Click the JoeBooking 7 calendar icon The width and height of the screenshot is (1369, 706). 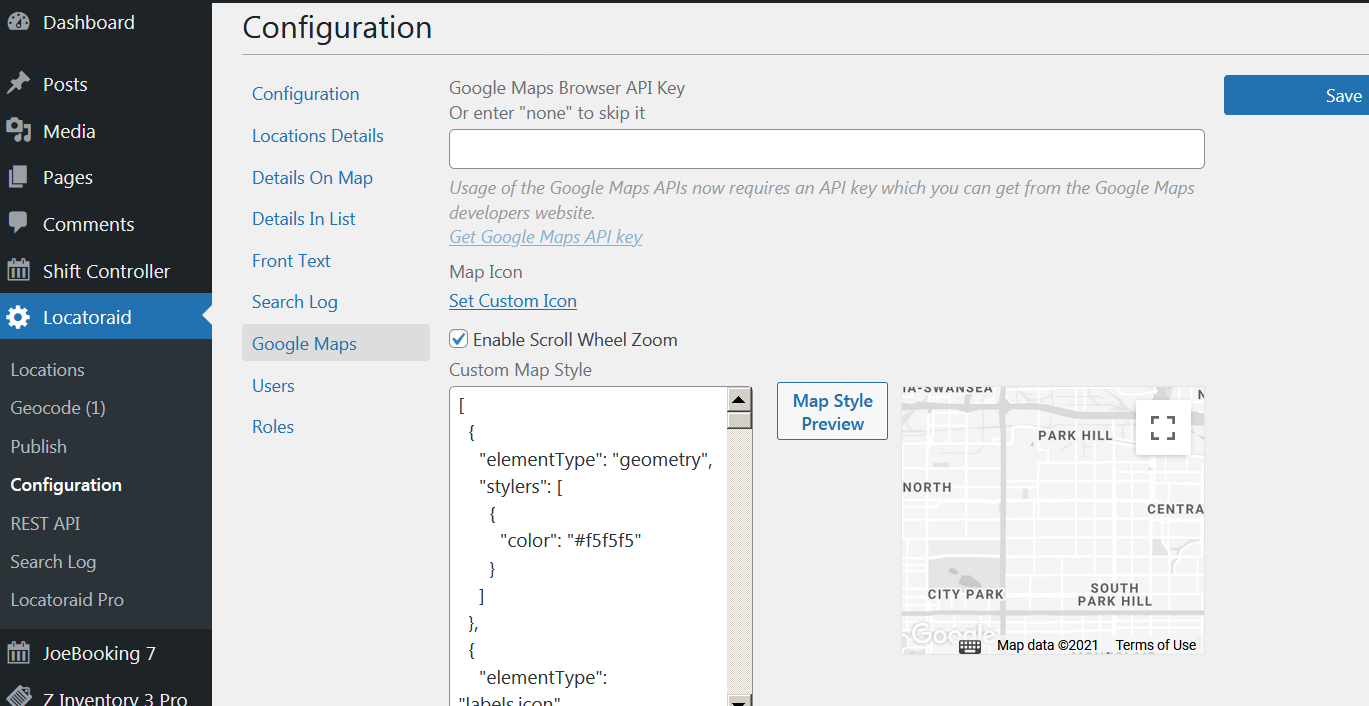18,653
